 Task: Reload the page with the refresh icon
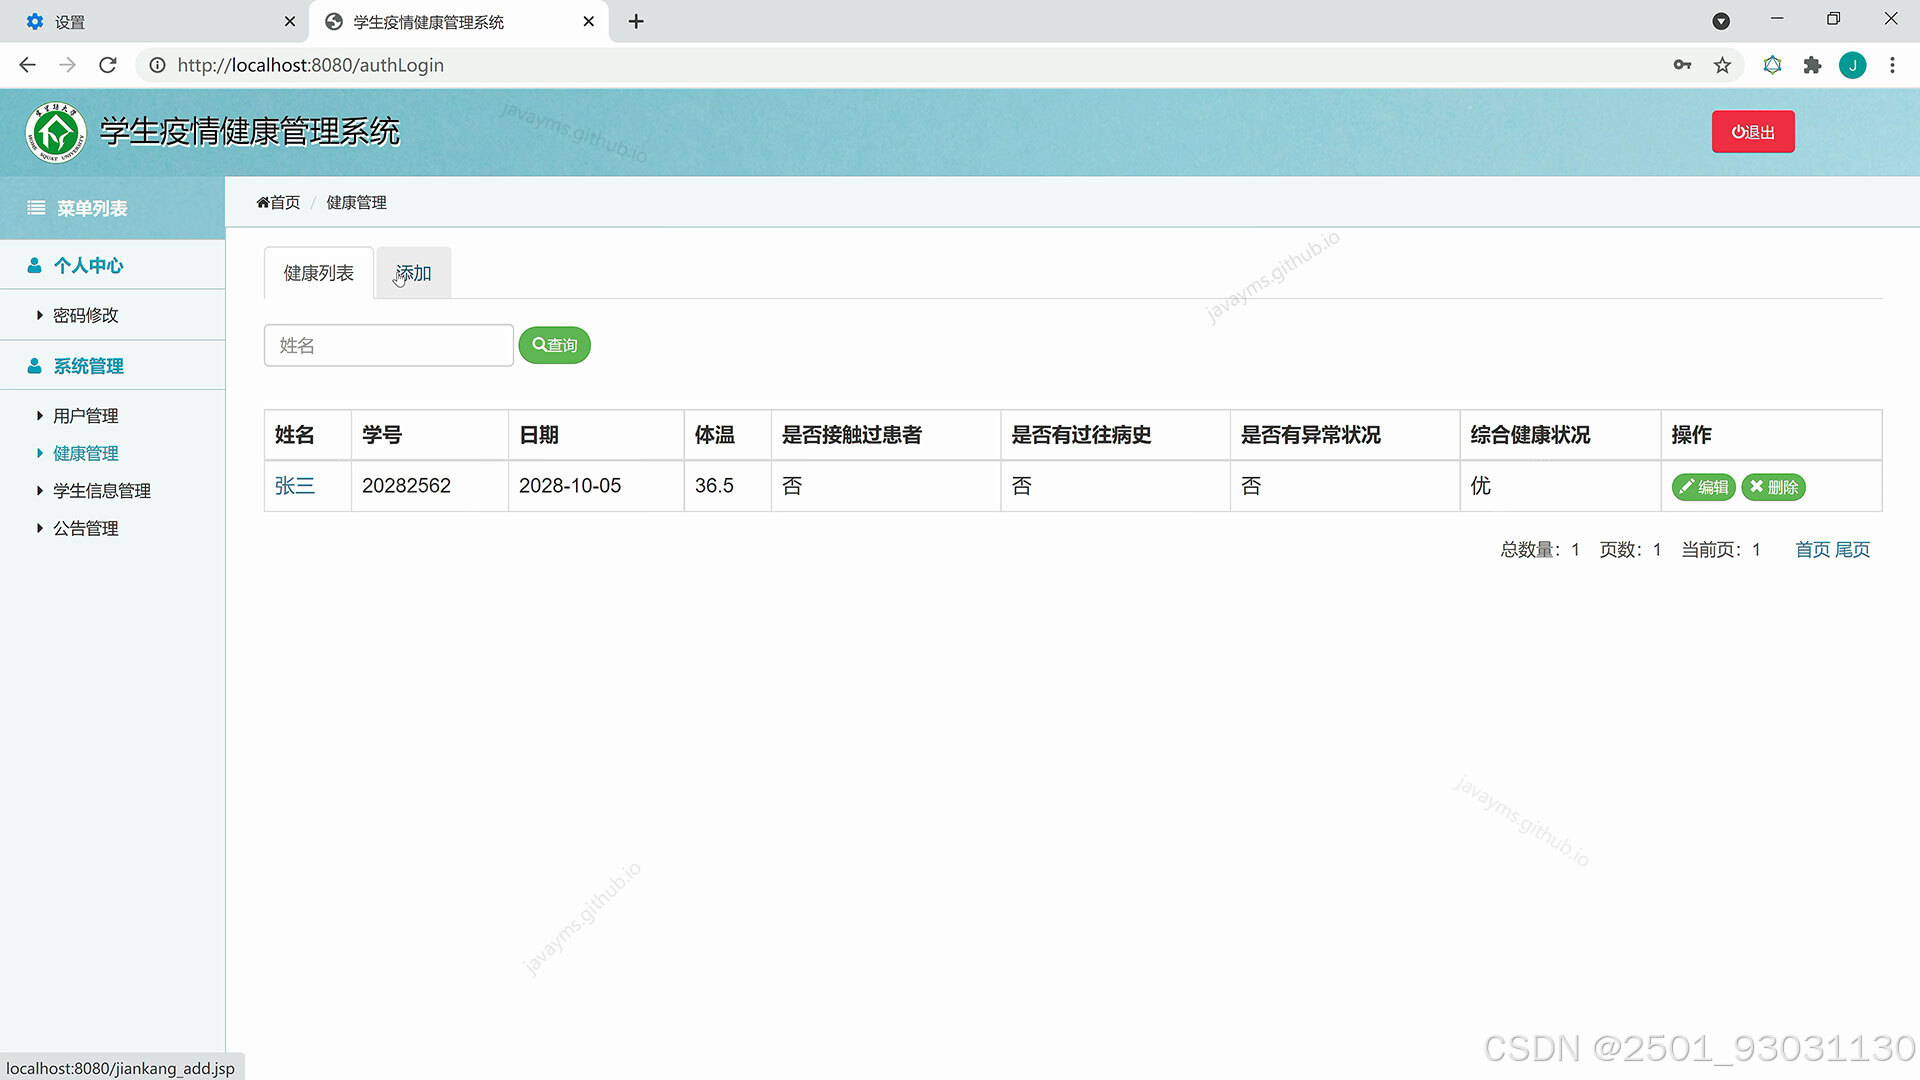[108, 65]
